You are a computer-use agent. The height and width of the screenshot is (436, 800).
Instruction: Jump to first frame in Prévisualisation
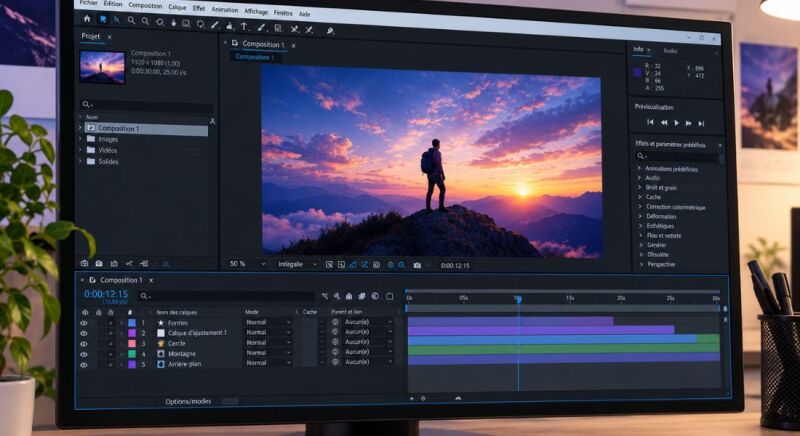tap(650, 122)
